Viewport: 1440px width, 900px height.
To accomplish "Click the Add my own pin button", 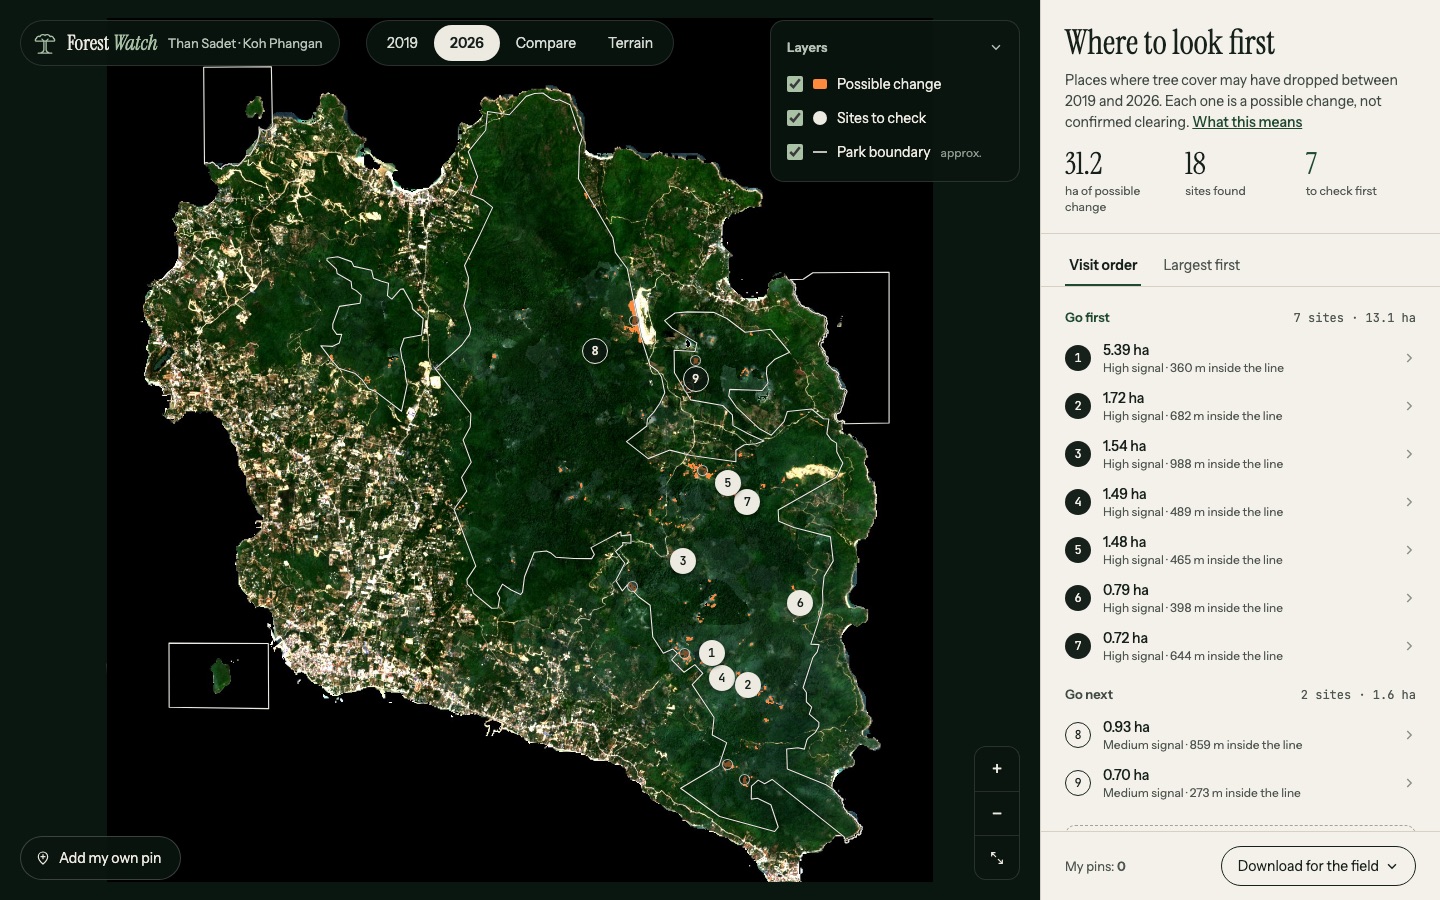I will (x=100, y=858).
